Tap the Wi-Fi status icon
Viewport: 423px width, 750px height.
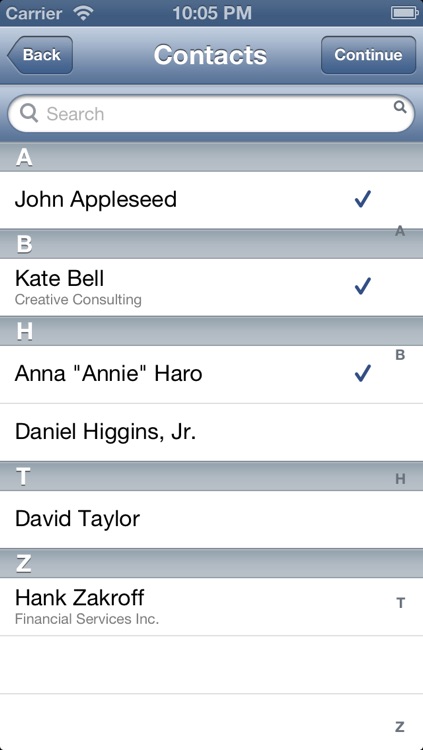click(x=84, y=13)
